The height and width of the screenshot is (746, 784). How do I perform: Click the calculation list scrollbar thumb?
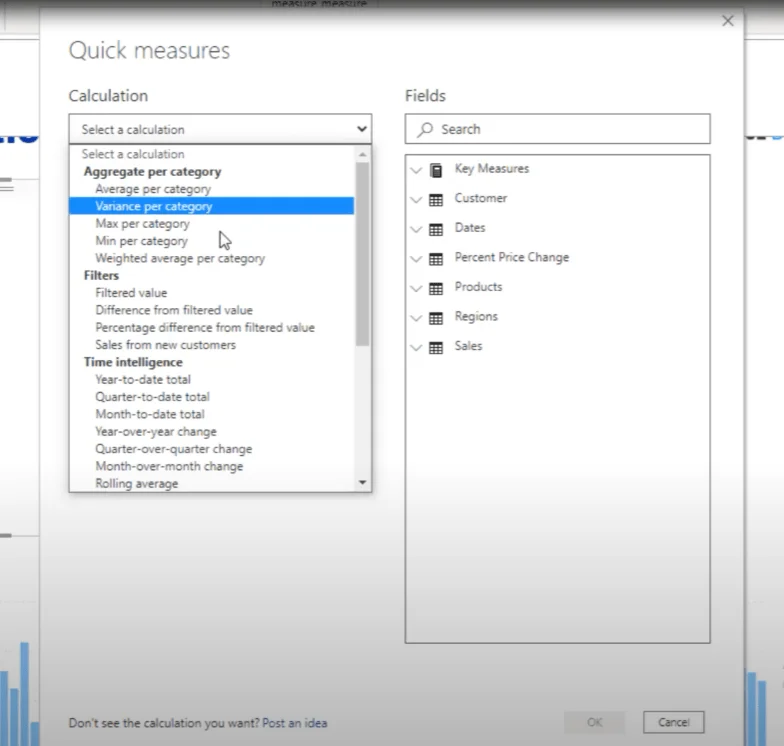coord(362,254)
